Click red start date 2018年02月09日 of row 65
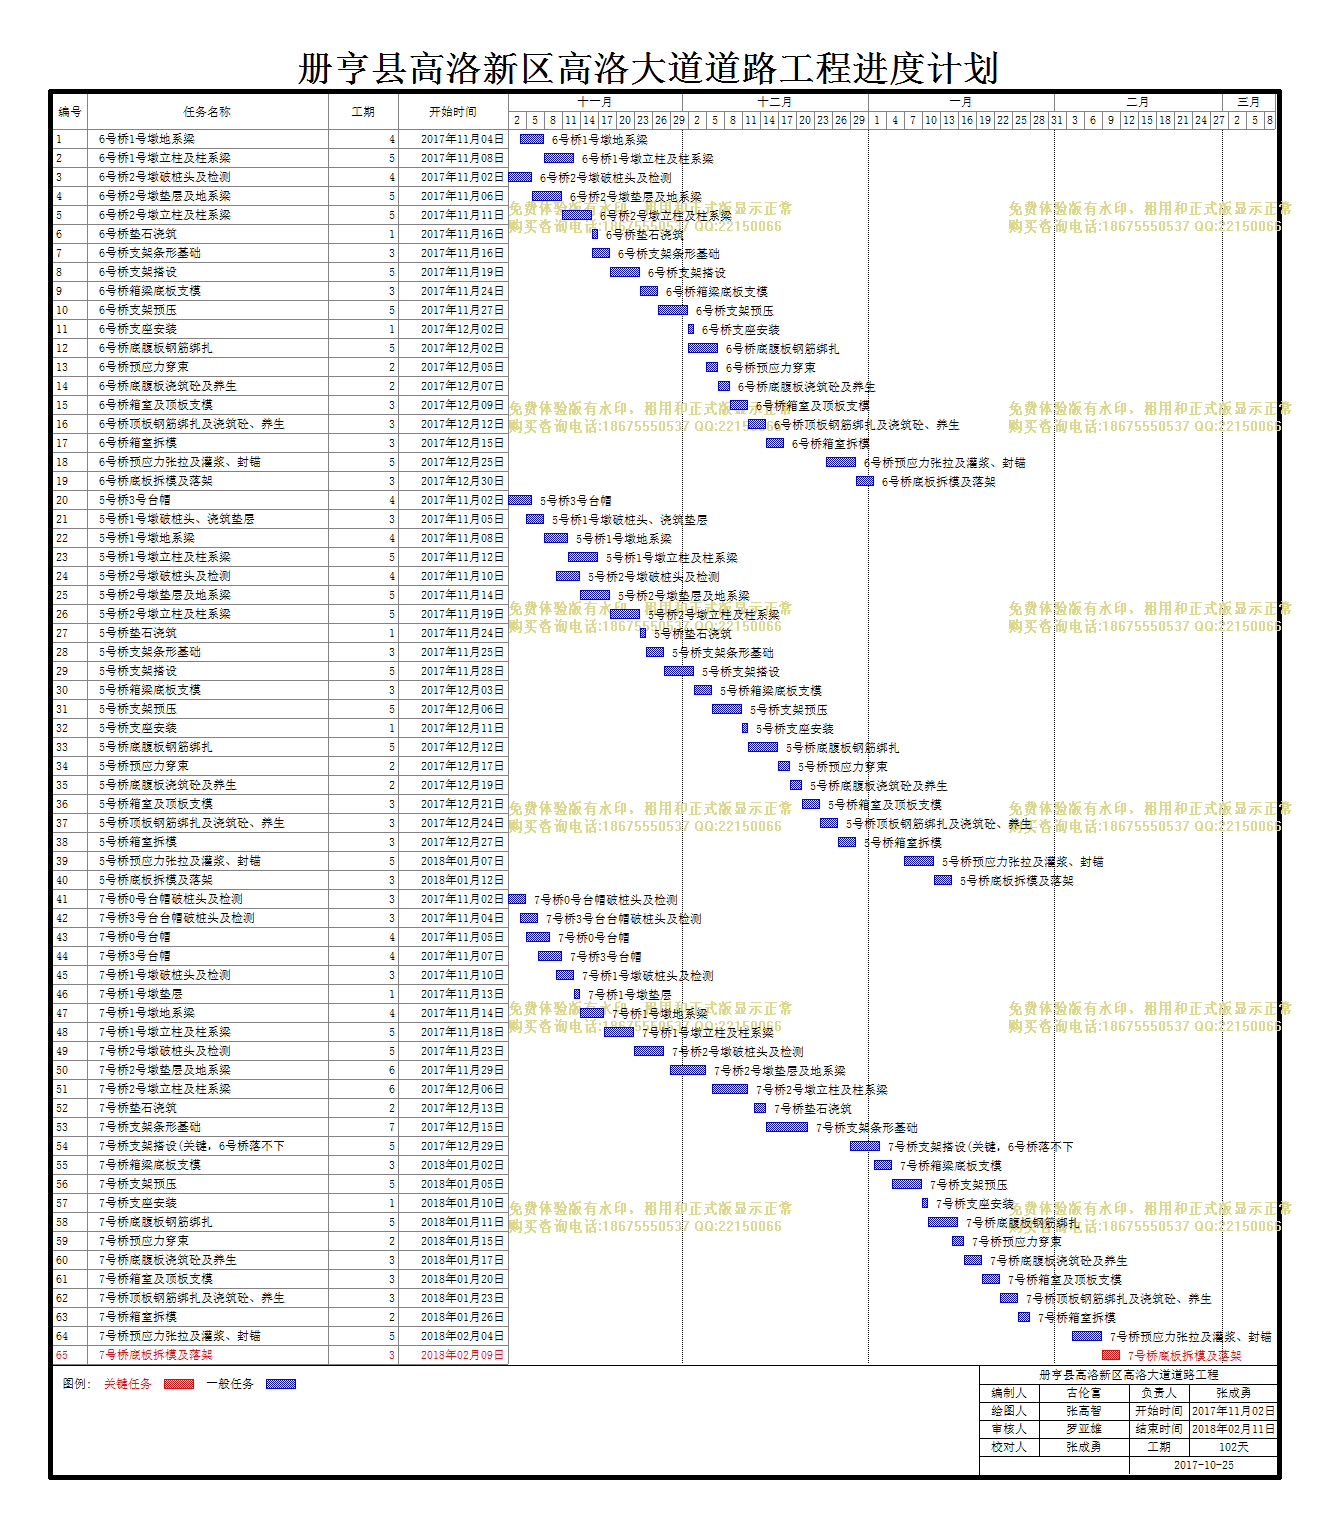The height and width of the screenshot is (1526, 1328). tap(462, 1355)
